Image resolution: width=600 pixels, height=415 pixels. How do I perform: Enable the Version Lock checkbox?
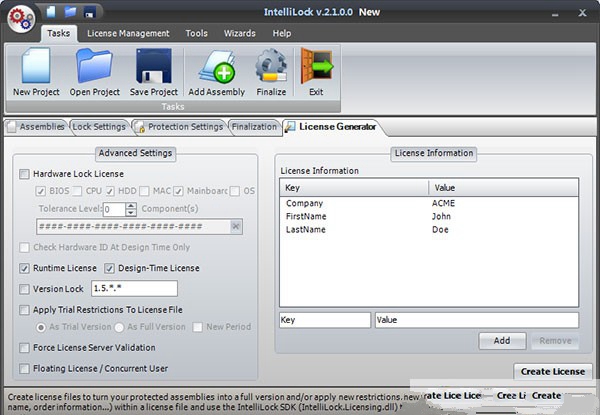(x=24, y=289)
